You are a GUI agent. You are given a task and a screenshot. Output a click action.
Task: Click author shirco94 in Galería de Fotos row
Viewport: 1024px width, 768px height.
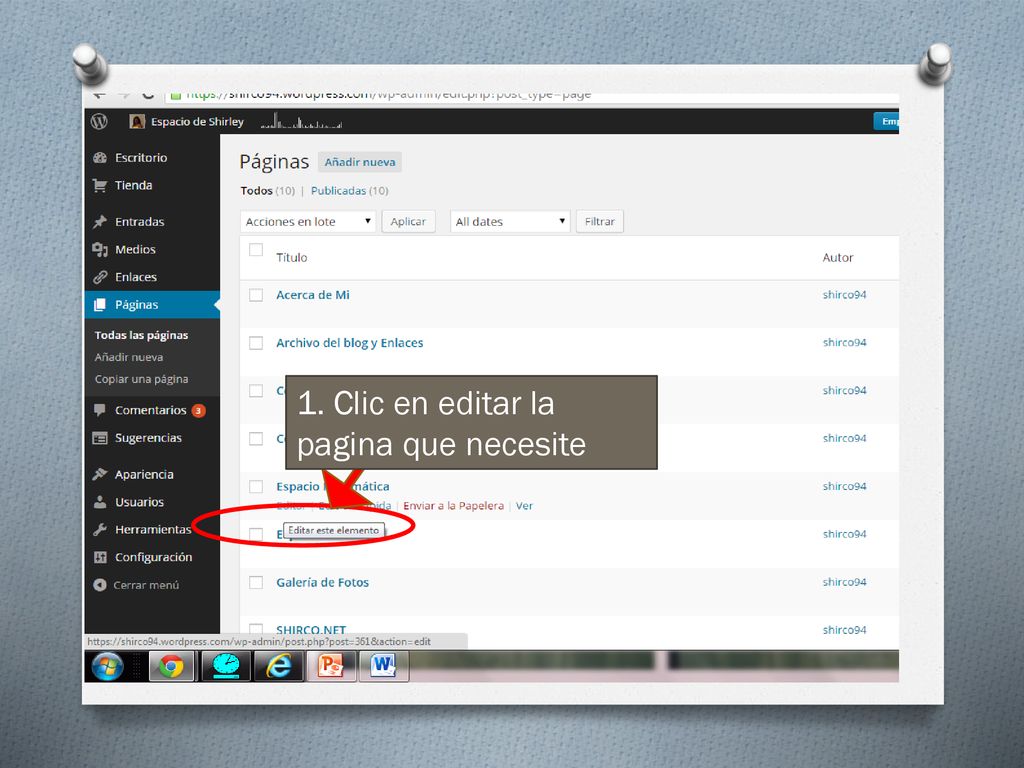point(844,582)
